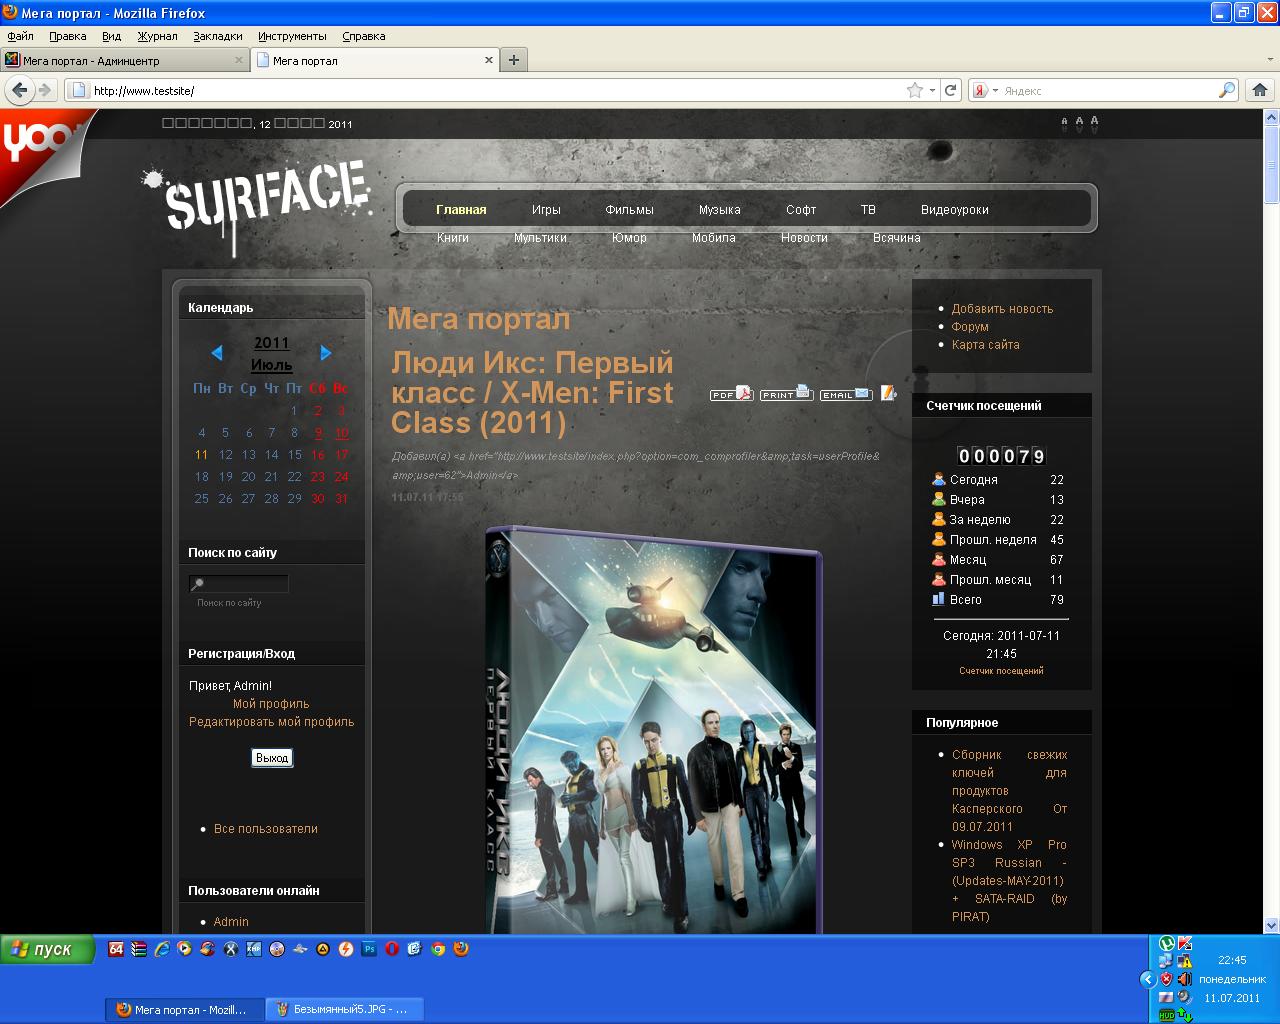
Task: Launch KMPlayer from the quick launch bar
Action: coord(254,949)
